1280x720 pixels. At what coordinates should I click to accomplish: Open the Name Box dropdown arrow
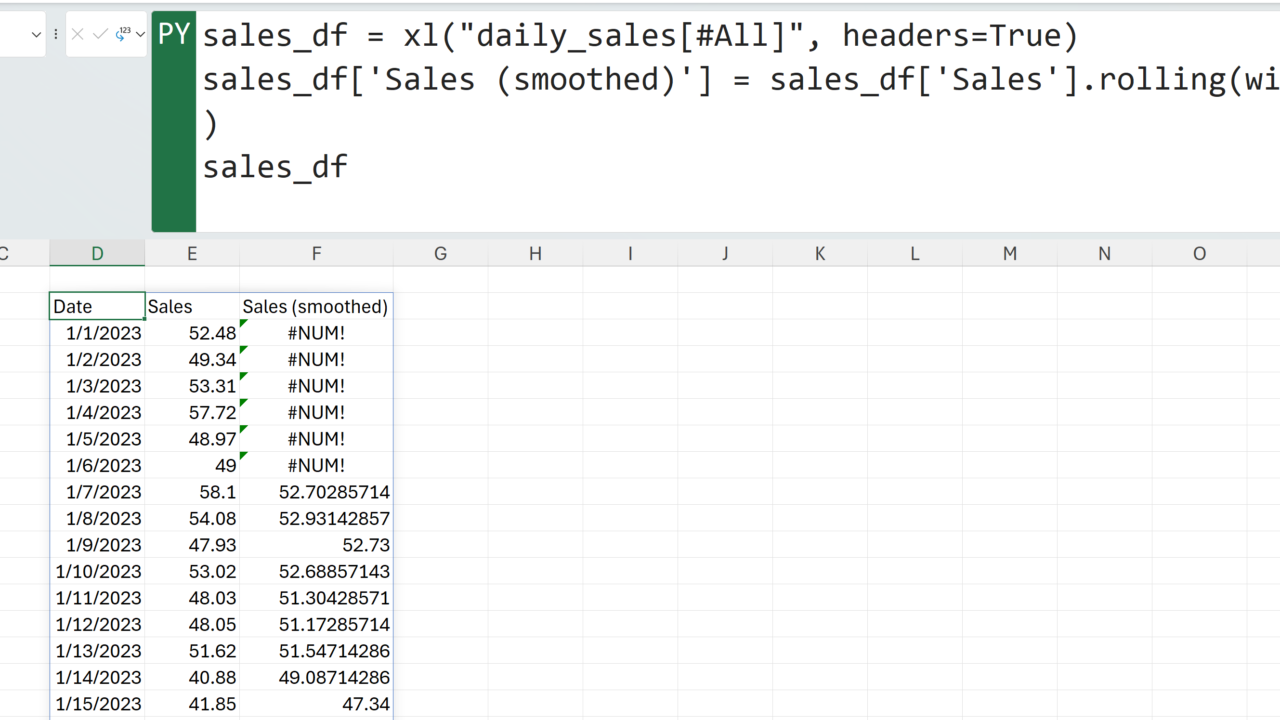(x=37, y=35)
